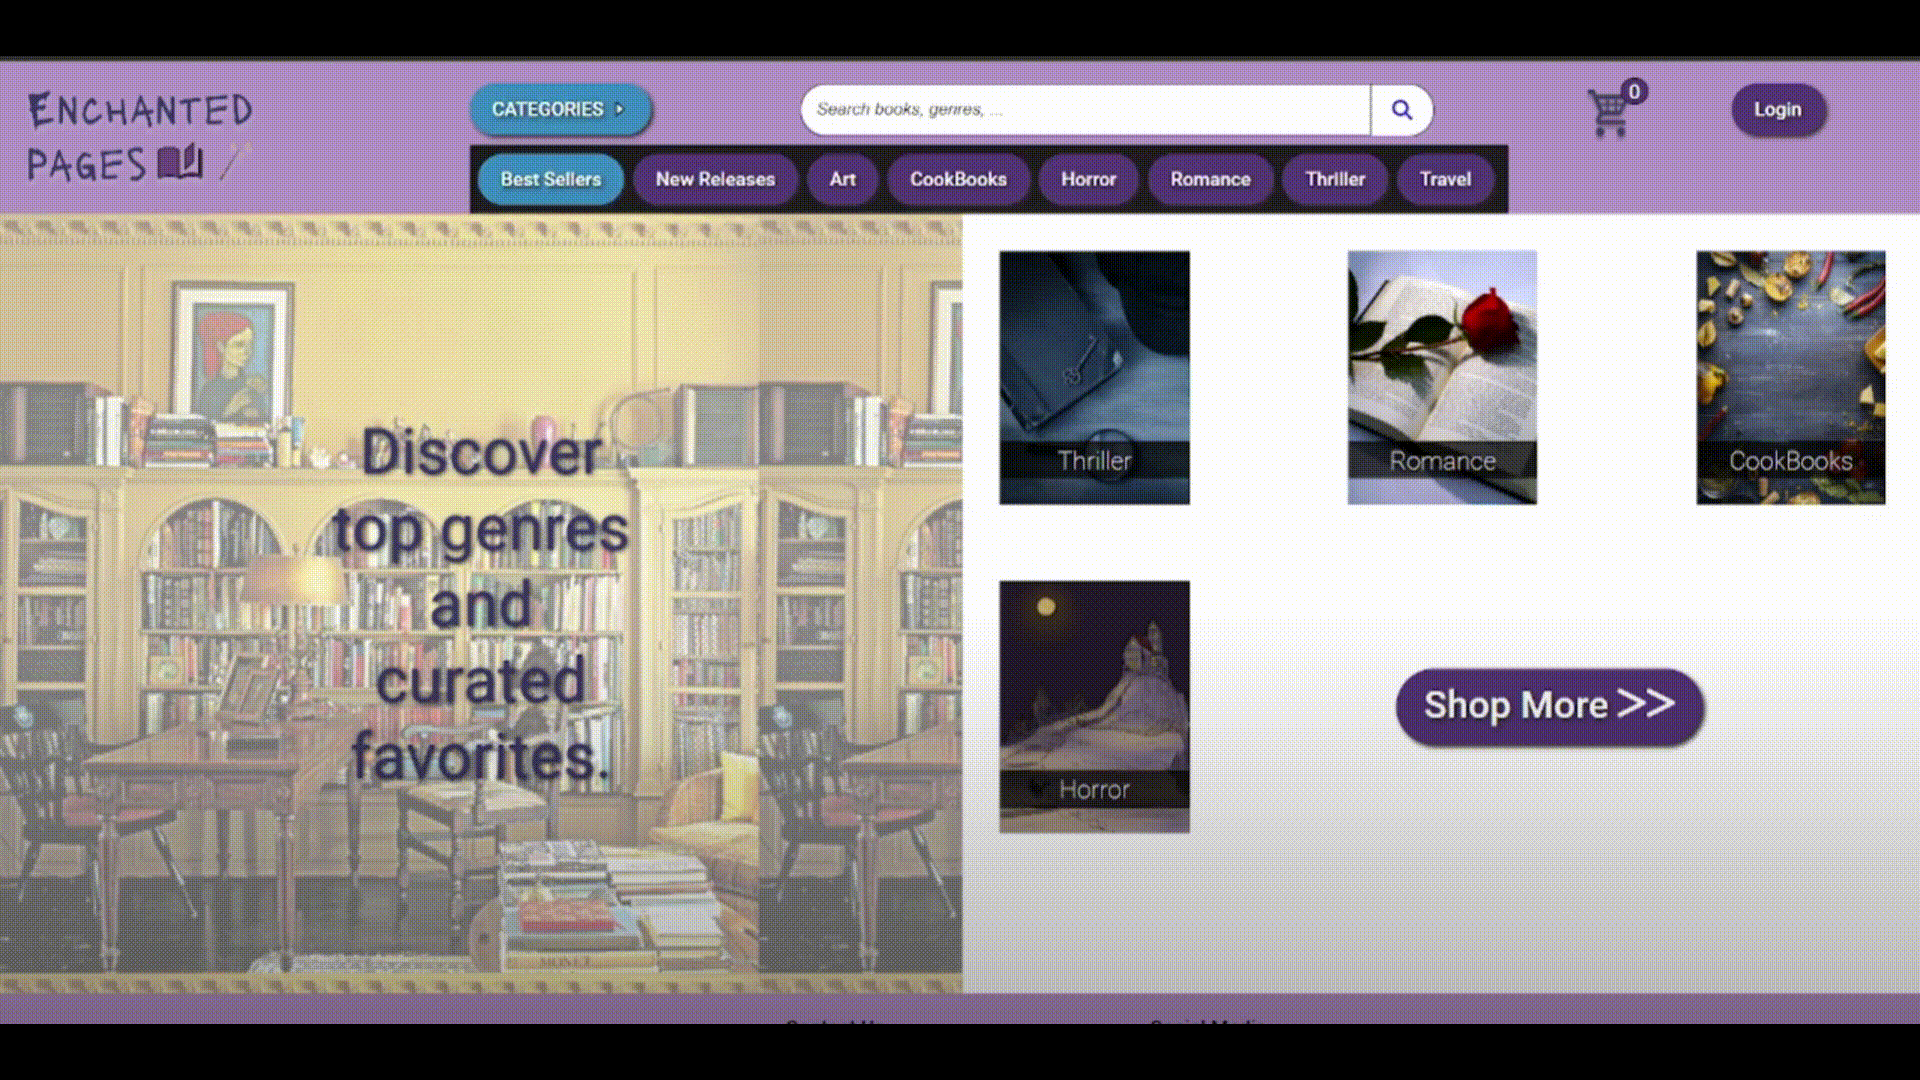Click the cart item count badge
Viewport: 1920px width, 1080px height.
pos(1634,92)
